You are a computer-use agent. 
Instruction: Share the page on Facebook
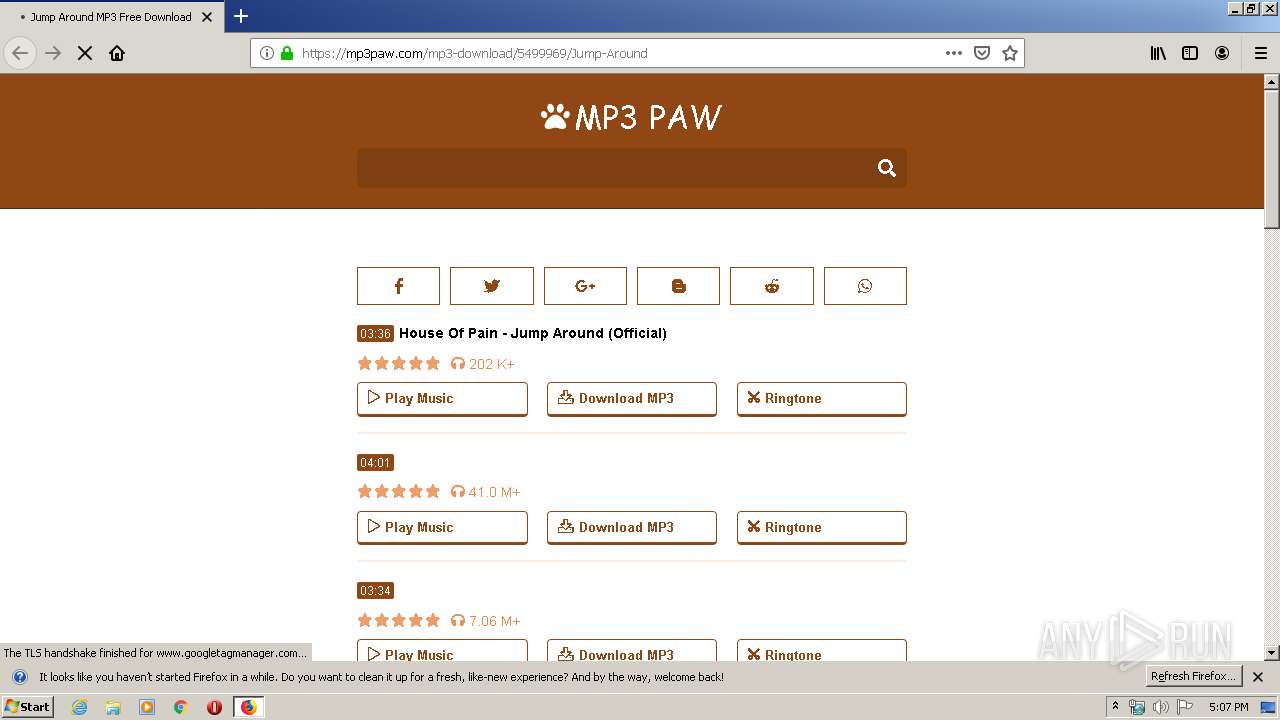pyautogui.click(x=398, y=285)
